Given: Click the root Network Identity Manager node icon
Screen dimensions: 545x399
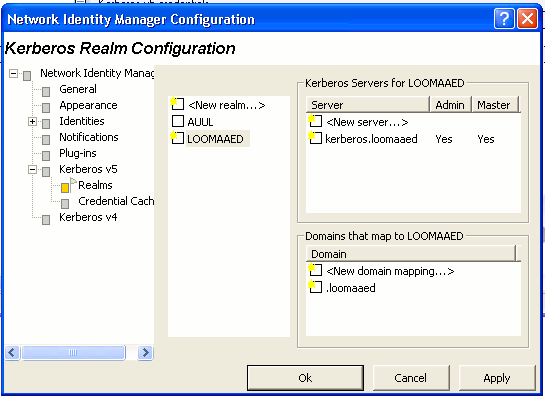Looking at the screenshot, I should tap(27, 76).
